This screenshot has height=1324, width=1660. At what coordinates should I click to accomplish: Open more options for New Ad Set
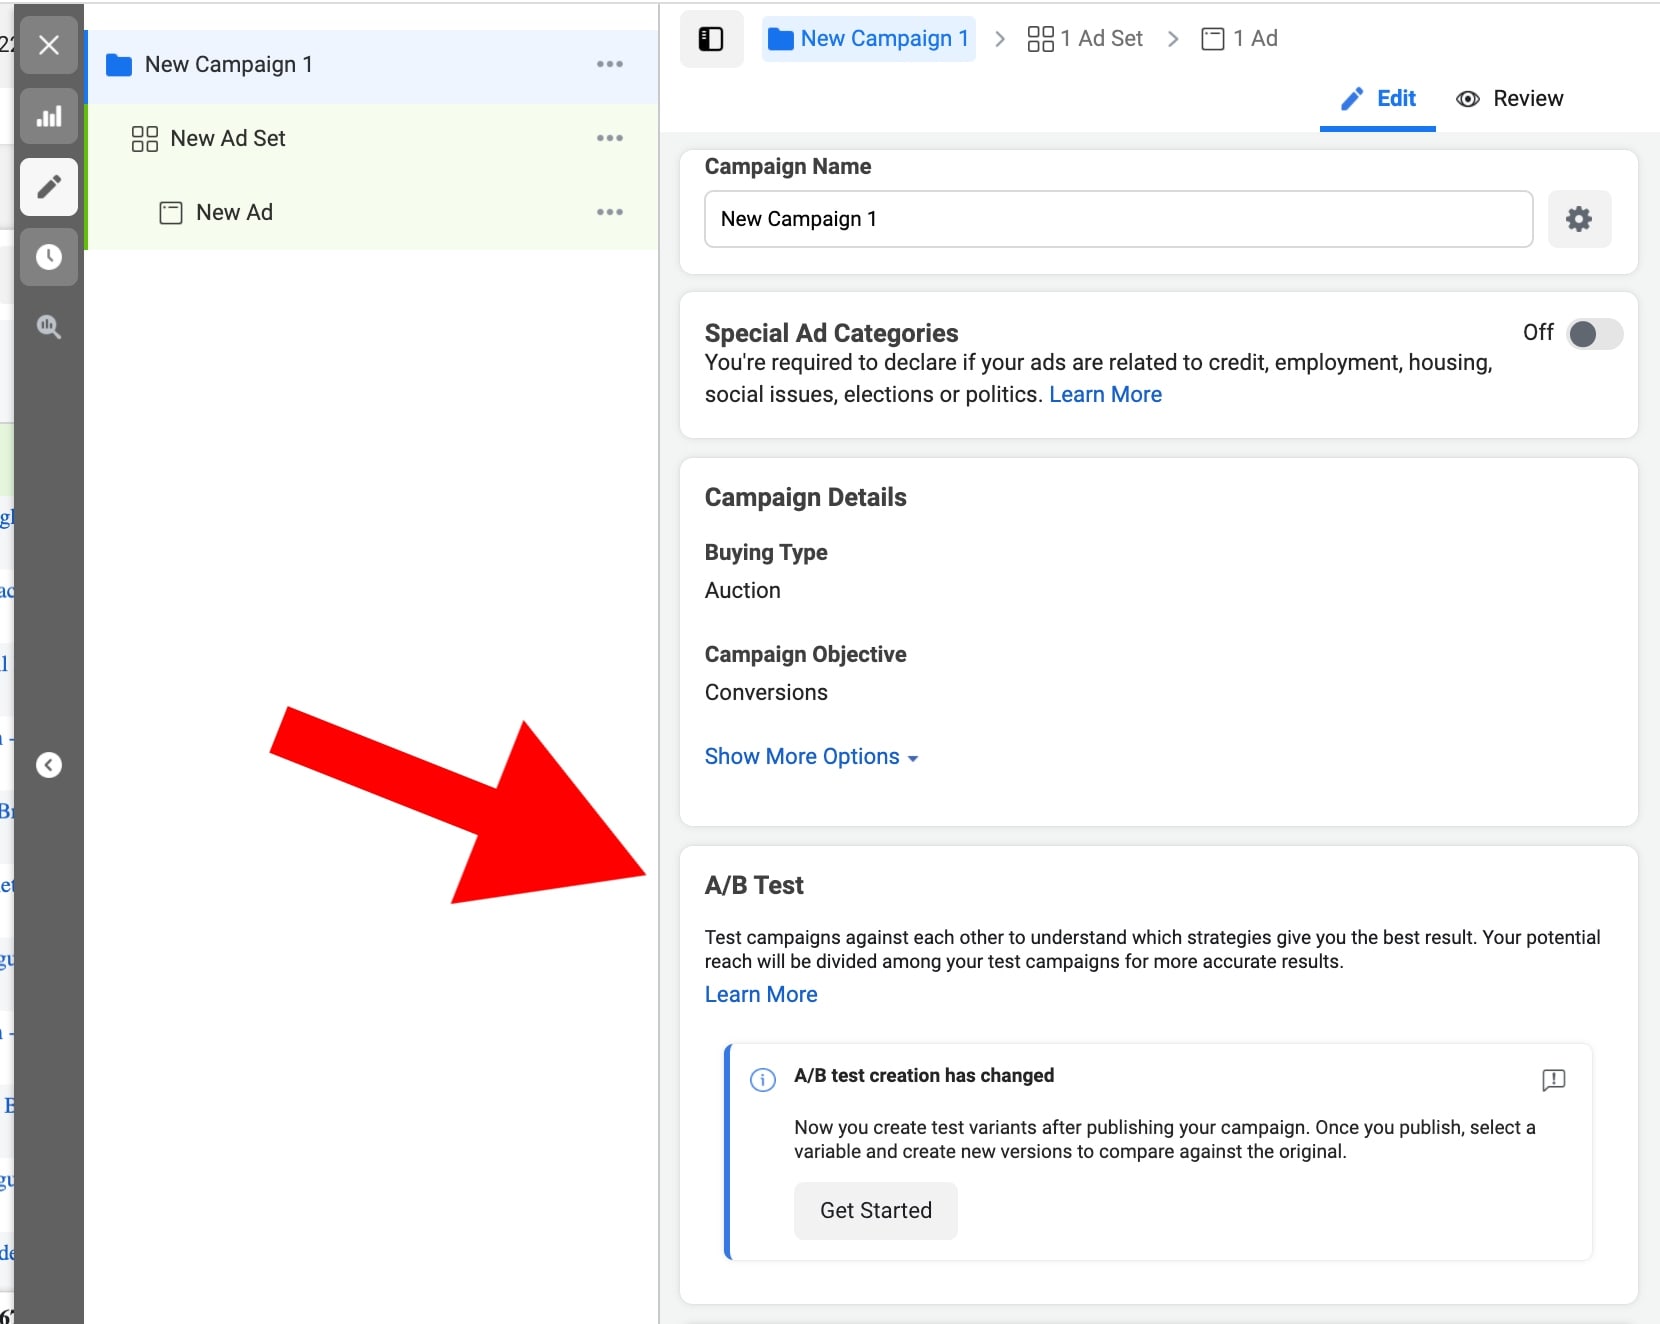click(x=609, y=138)
